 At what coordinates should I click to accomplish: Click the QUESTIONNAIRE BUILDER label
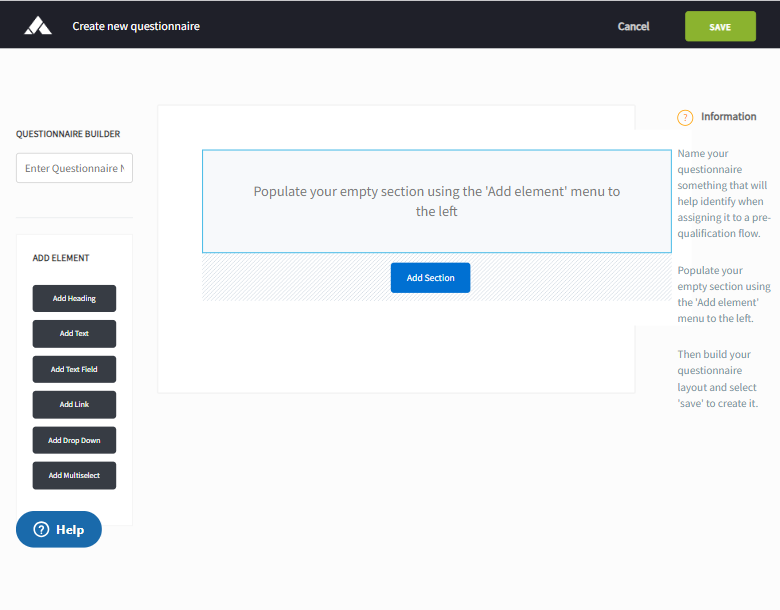pyautogui.click(x=68, y=134)
